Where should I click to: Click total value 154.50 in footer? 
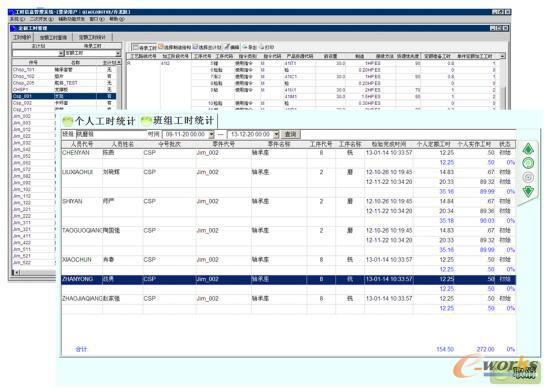pyautogui.click(x=445, y=349)
